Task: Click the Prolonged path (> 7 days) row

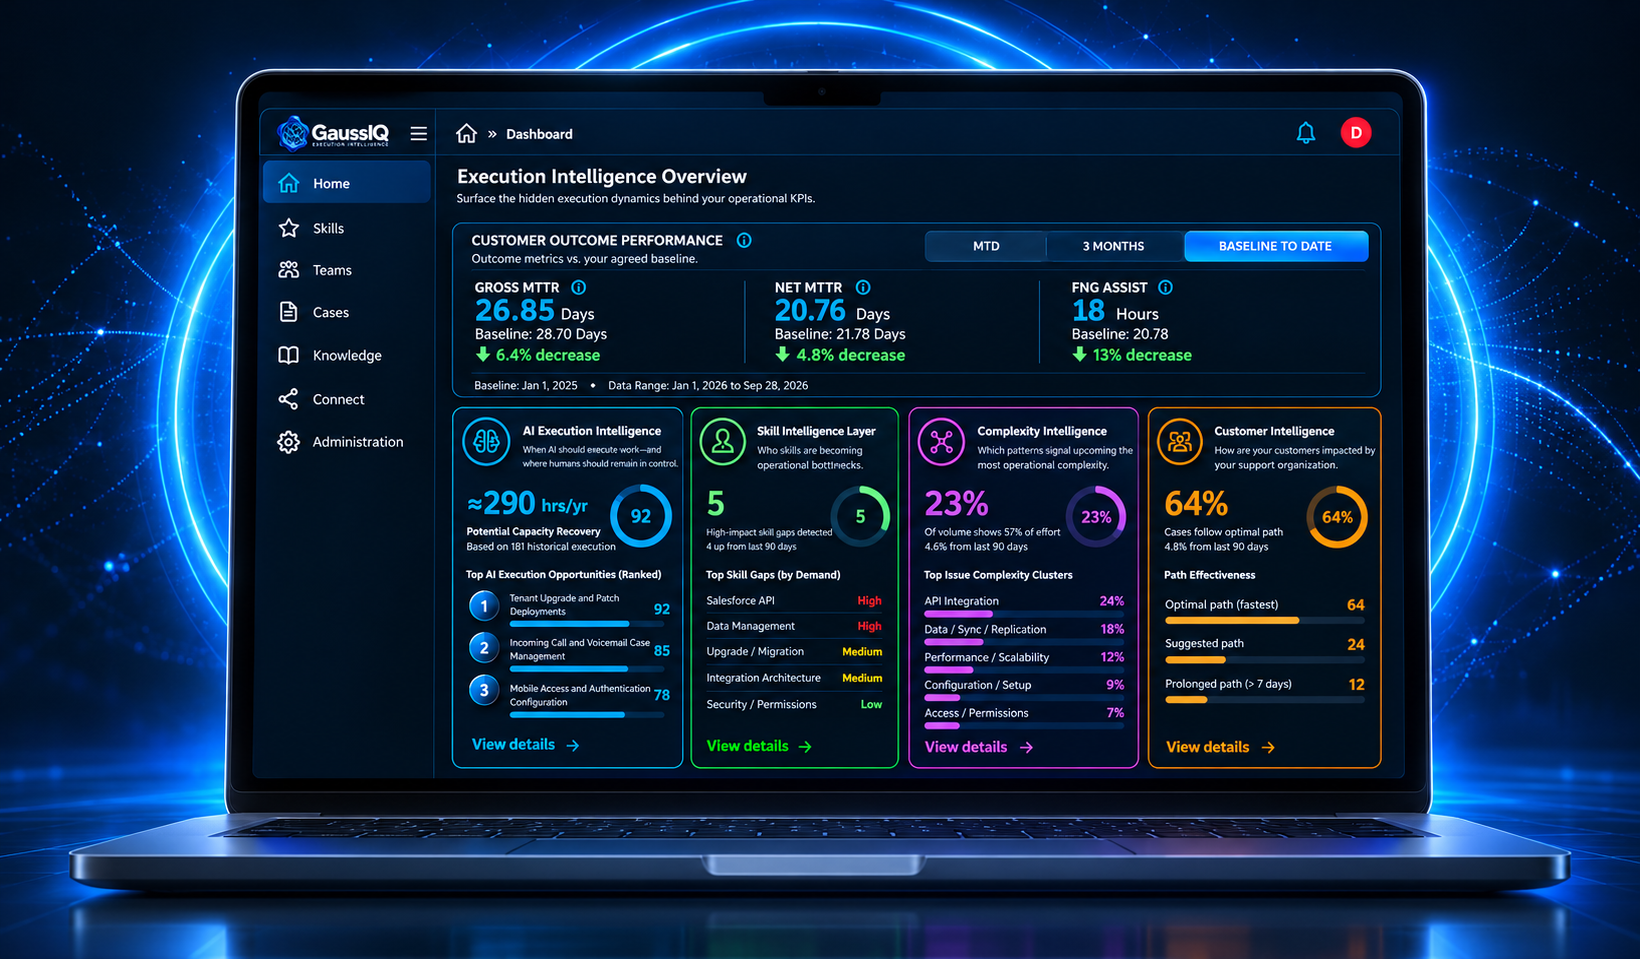Action: [x=1265, y=689]
